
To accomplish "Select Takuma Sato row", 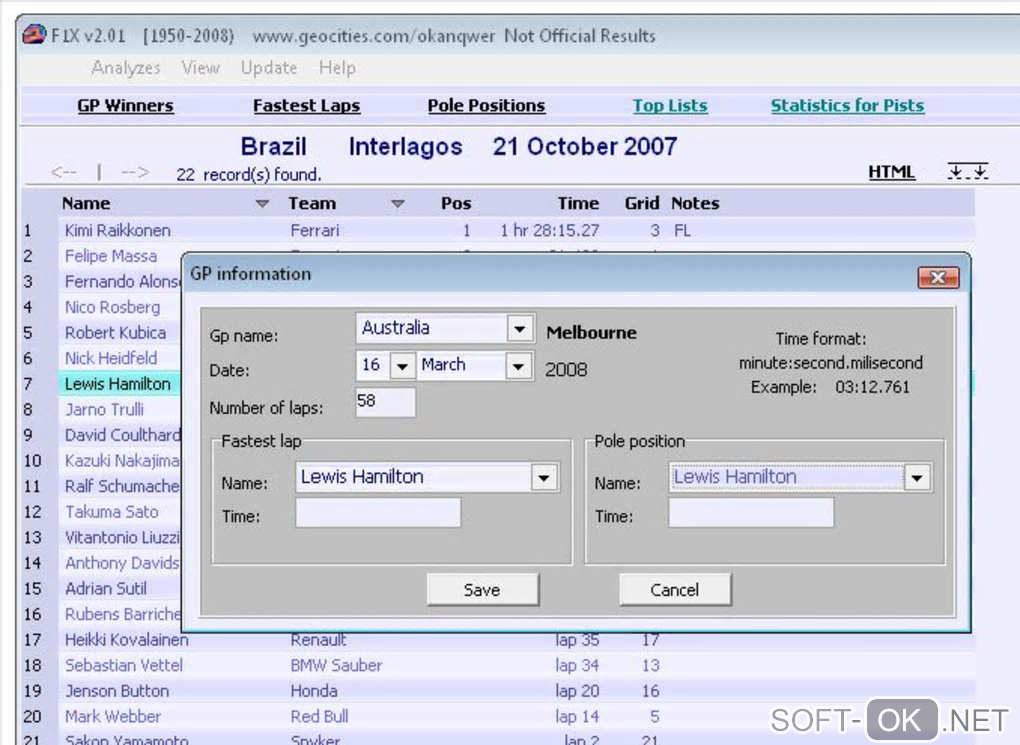I will (x=111, y=511).
